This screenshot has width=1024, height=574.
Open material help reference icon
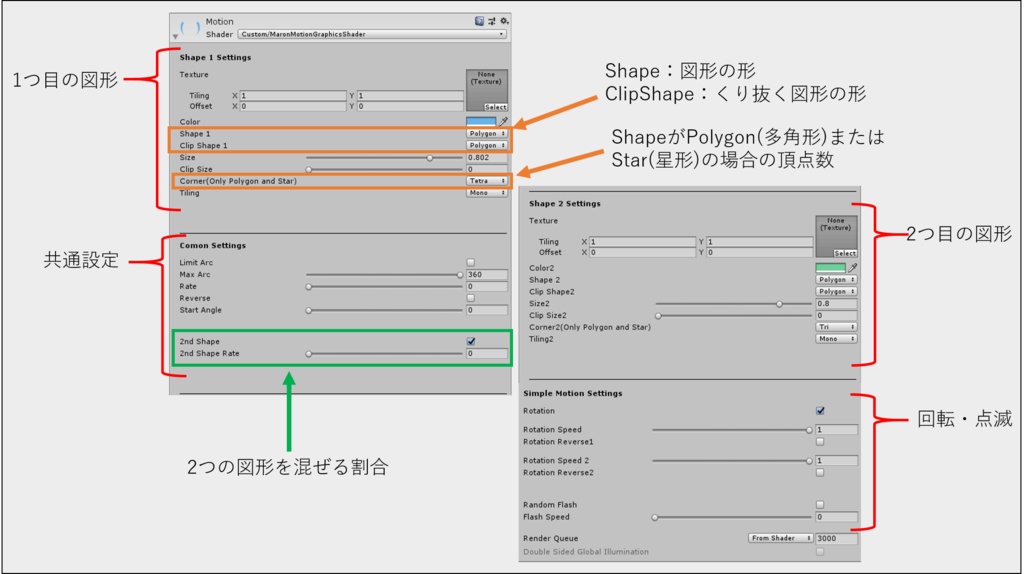[x=479, y=22]
